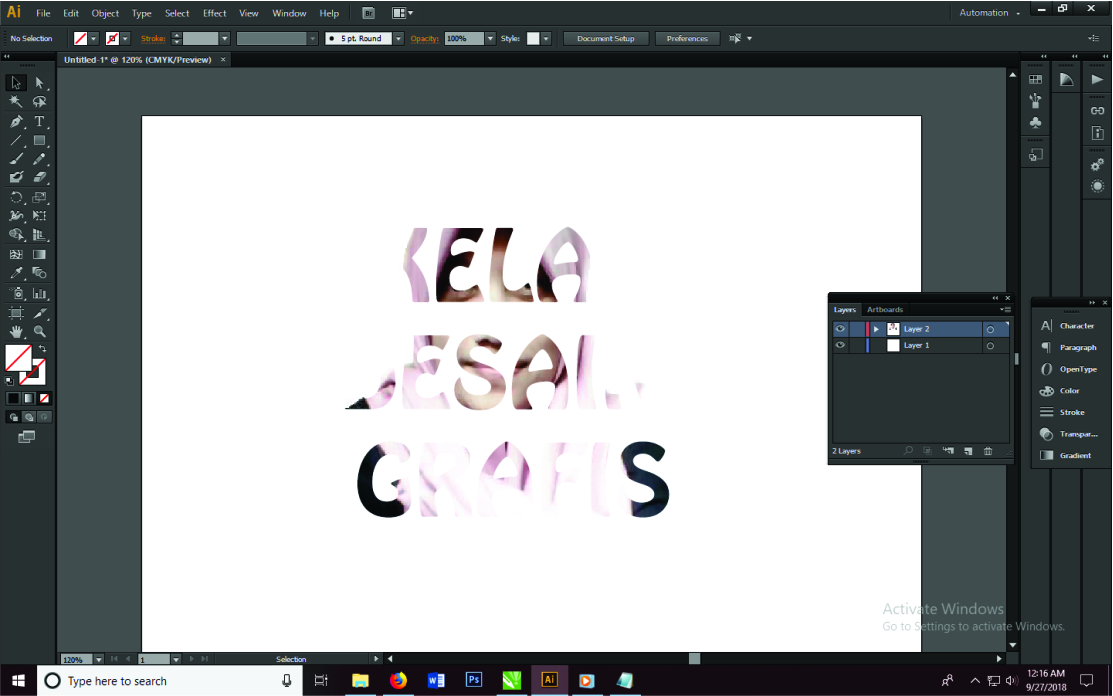1113x696 pixels.
Task: Select the Type tool in the toolbox
Action: point(40,121)
